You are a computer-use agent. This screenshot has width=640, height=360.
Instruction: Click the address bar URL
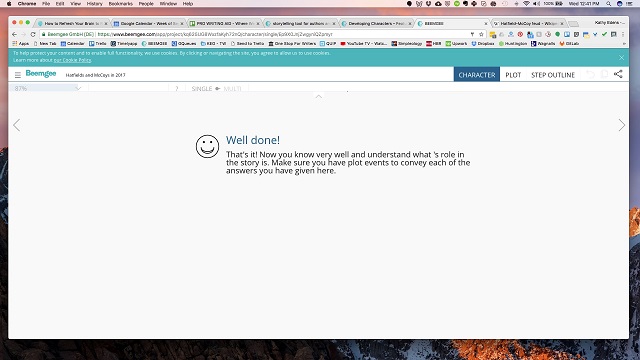215,34
